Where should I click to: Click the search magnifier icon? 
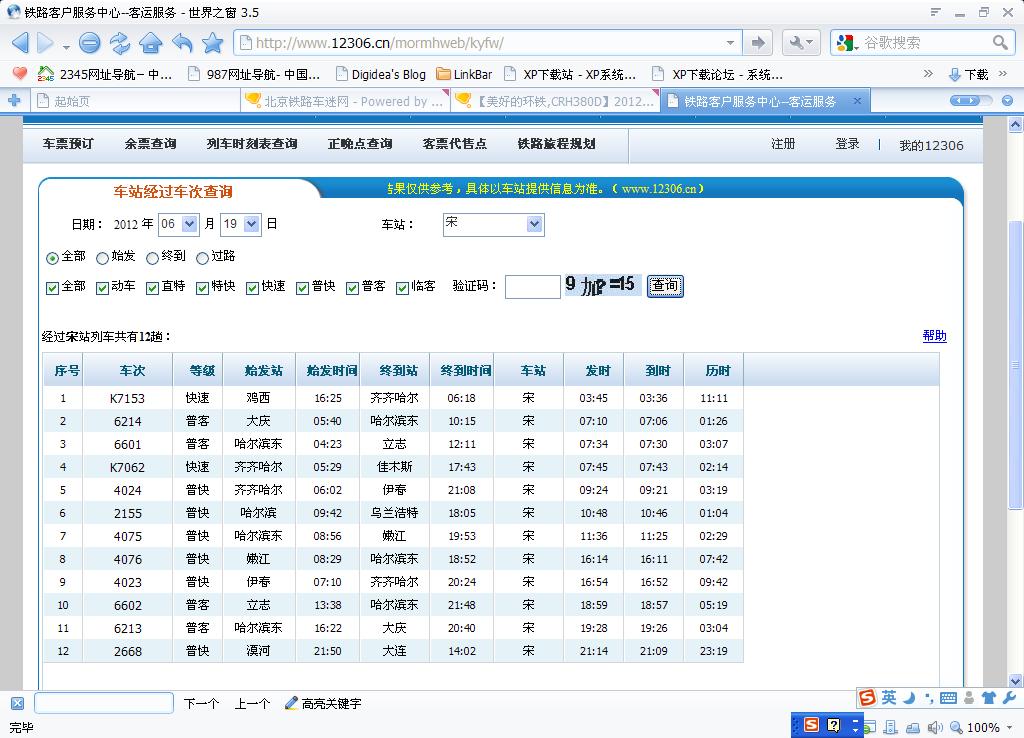pyautogui.click(x=1000, y=43)
